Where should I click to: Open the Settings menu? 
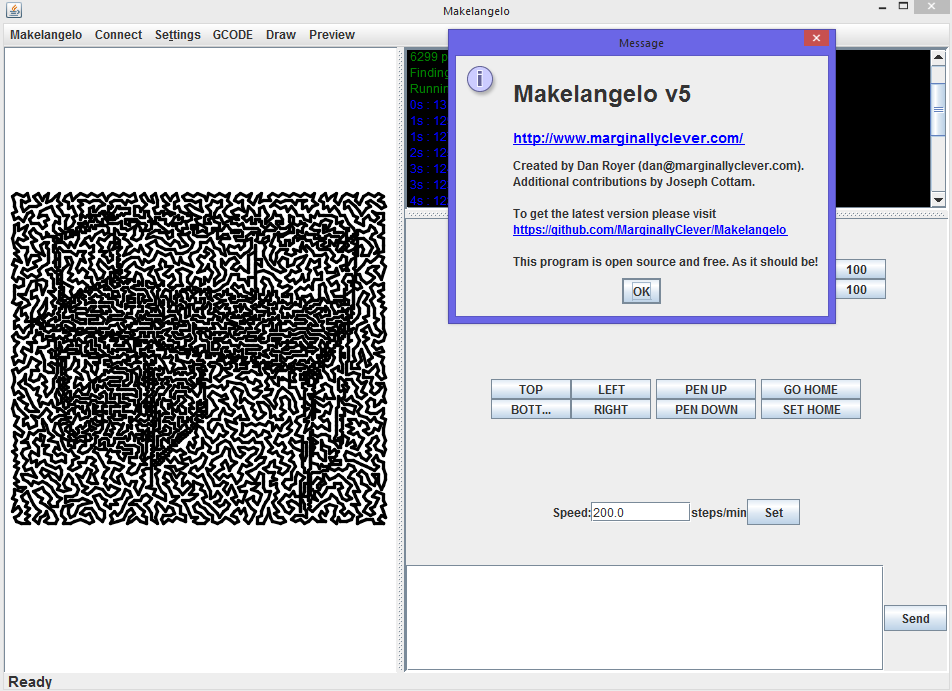coord(177,35)
